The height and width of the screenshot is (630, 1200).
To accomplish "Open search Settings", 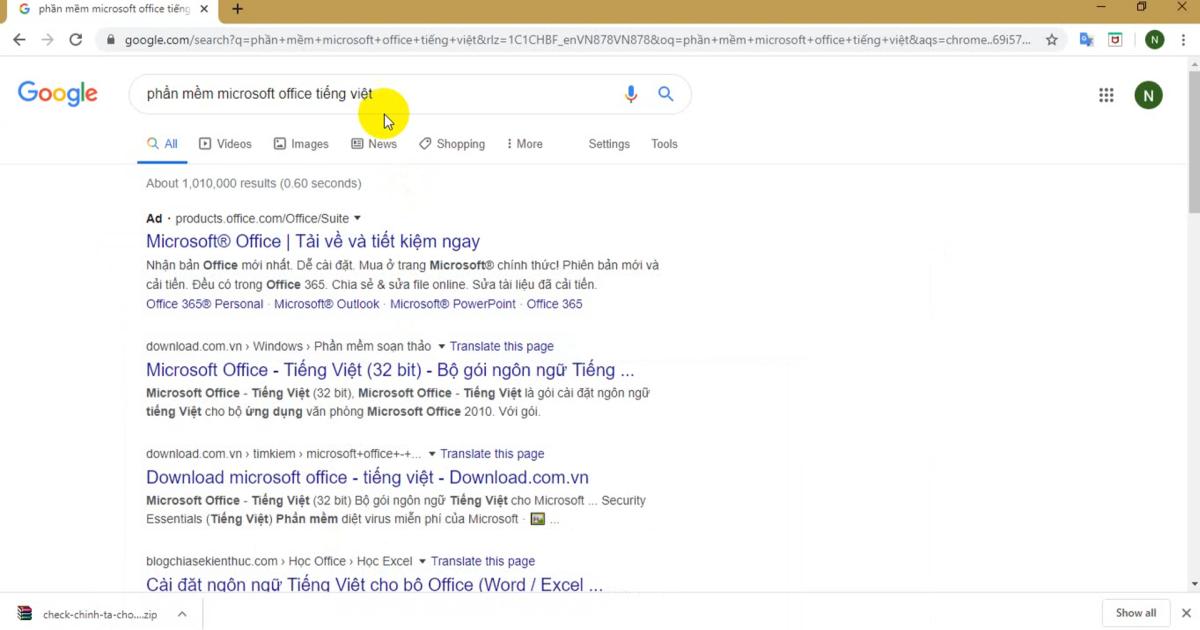I will click(609, 144).
